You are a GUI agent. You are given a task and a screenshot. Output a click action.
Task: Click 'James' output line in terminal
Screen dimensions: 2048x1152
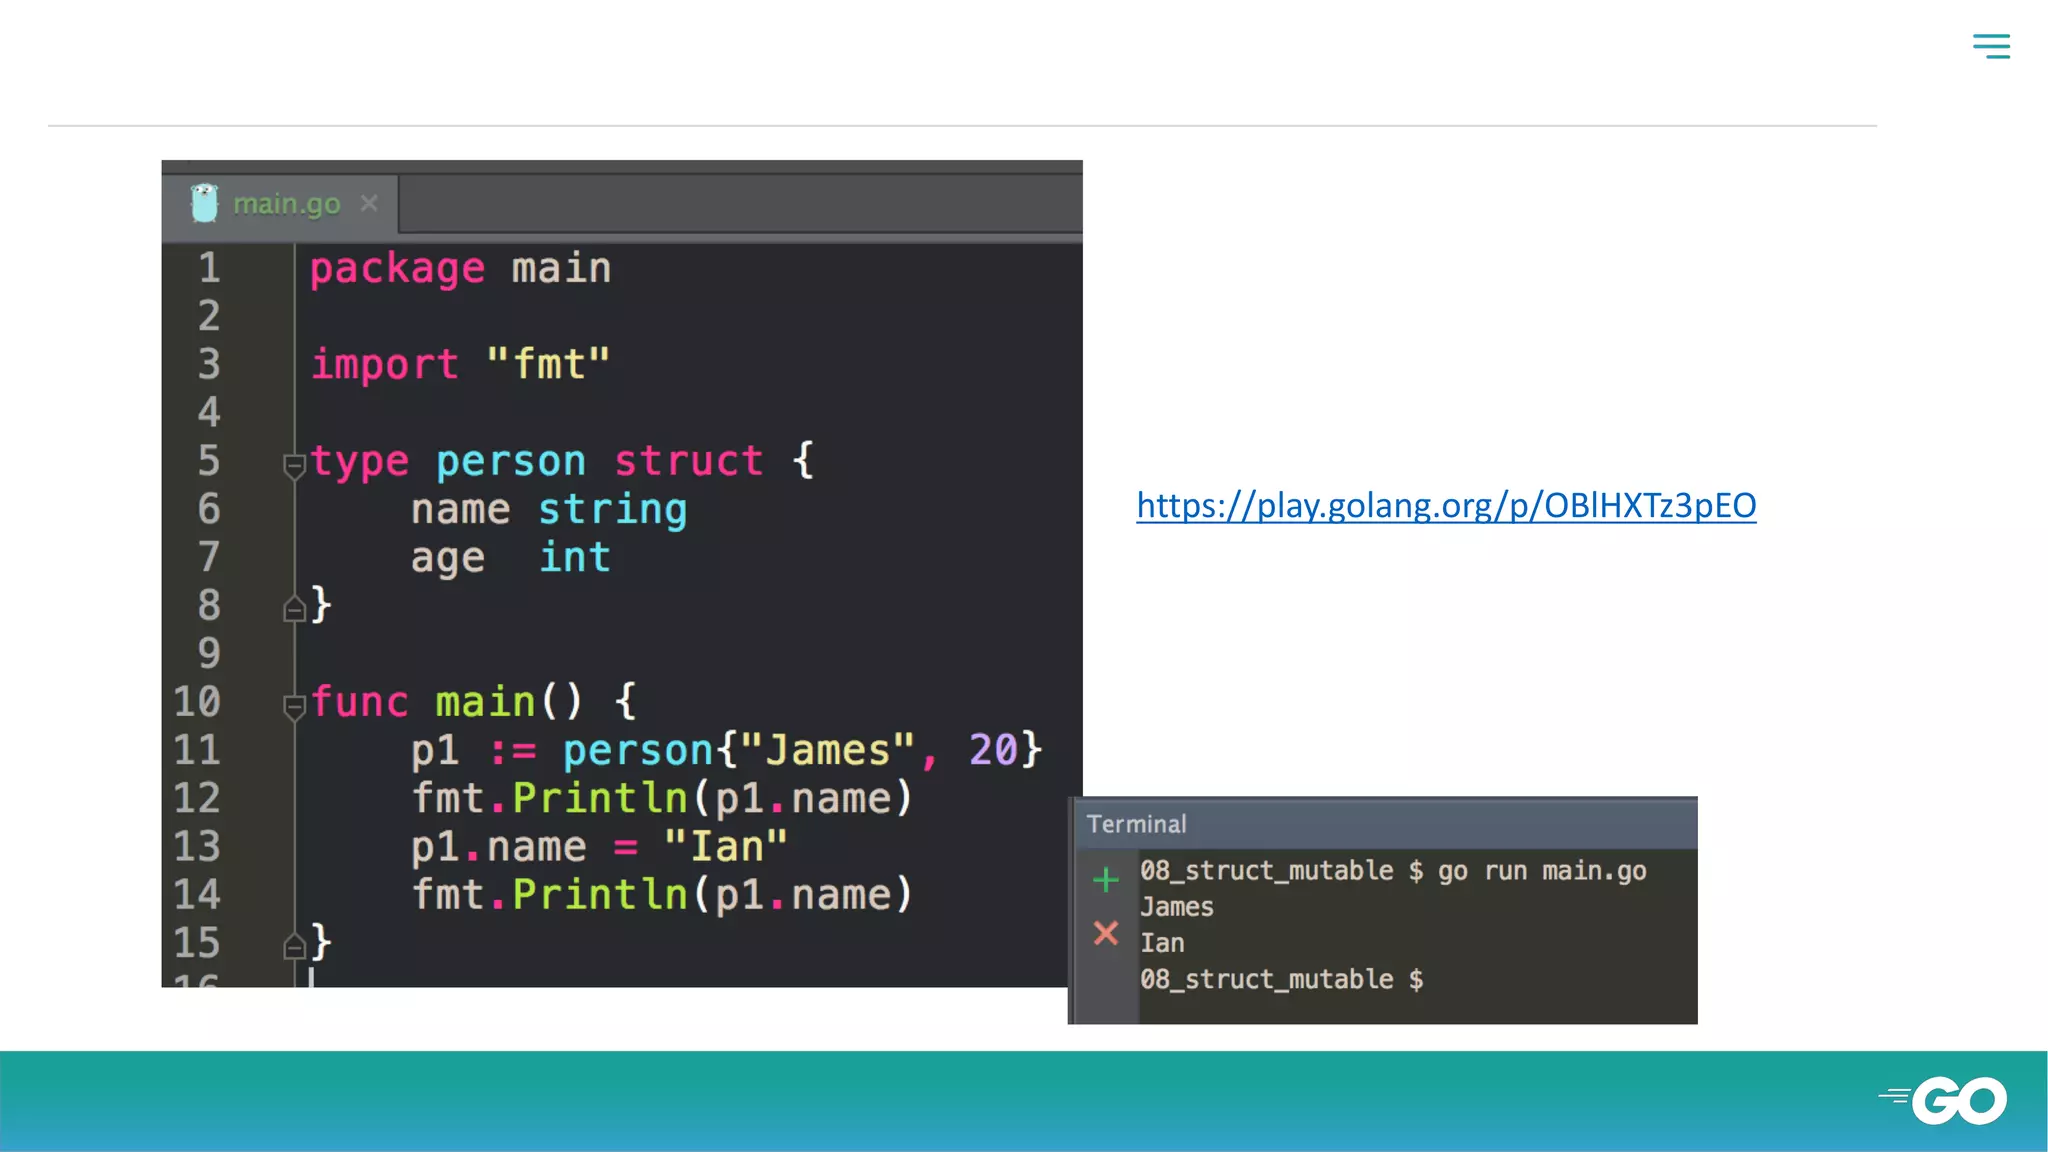click(x=1177, y=907)
